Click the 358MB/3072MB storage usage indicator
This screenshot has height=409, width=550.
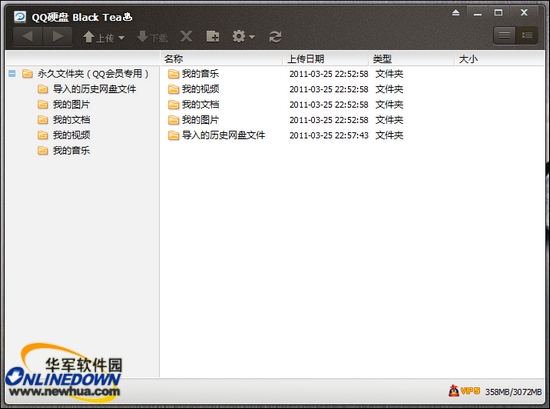click(513, 391)
